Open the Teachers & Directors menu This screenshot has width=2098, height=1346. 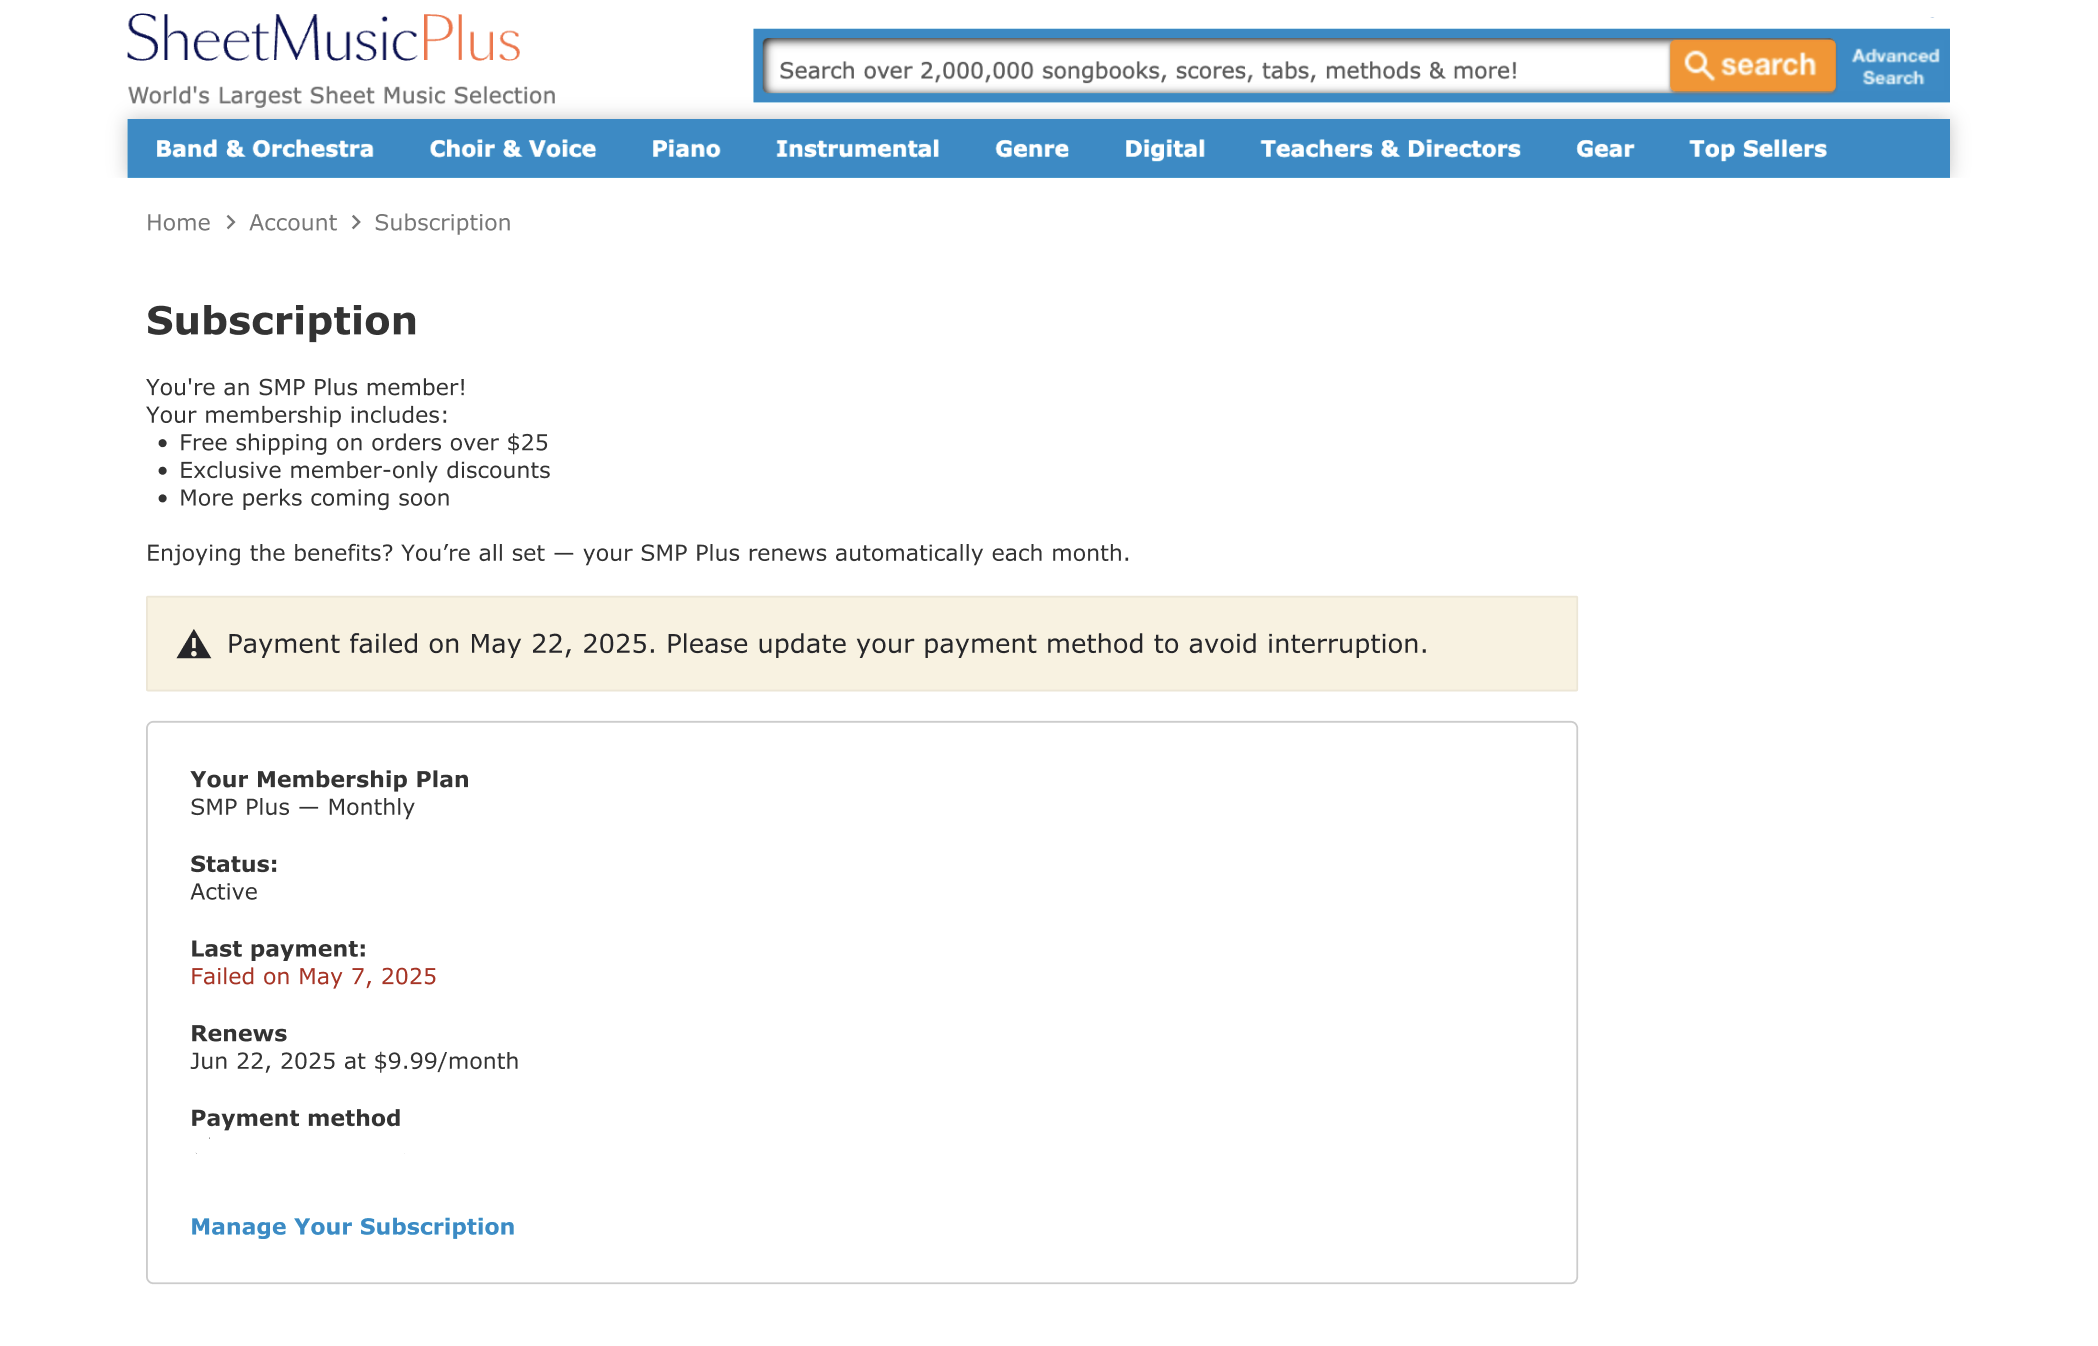(x=1390, y=149)
